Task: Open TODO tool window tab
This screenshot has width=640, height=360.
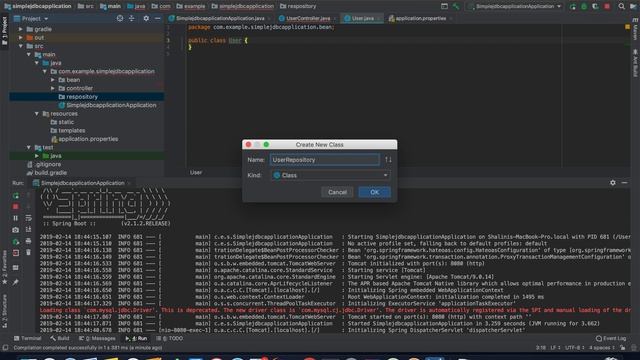Action: click(x=170, y=338)
